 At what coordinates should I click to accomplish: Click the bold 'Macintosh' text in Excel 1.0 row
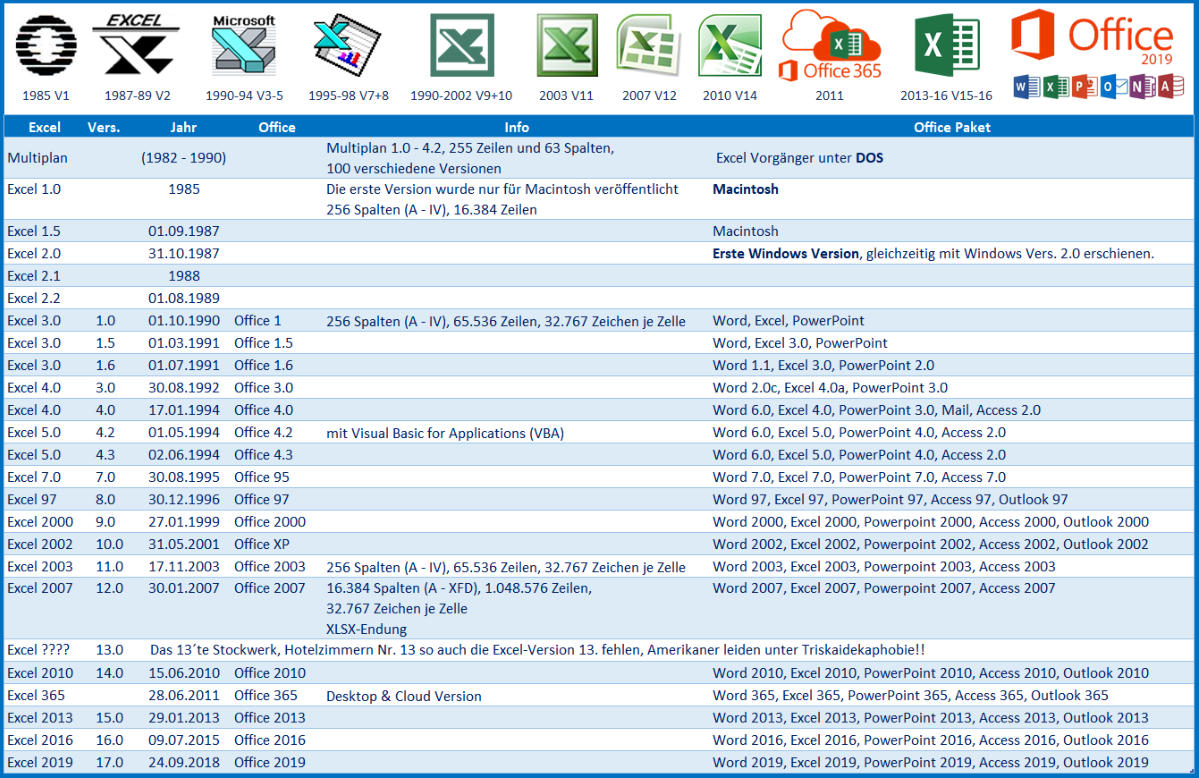click(x=746, y=189)
